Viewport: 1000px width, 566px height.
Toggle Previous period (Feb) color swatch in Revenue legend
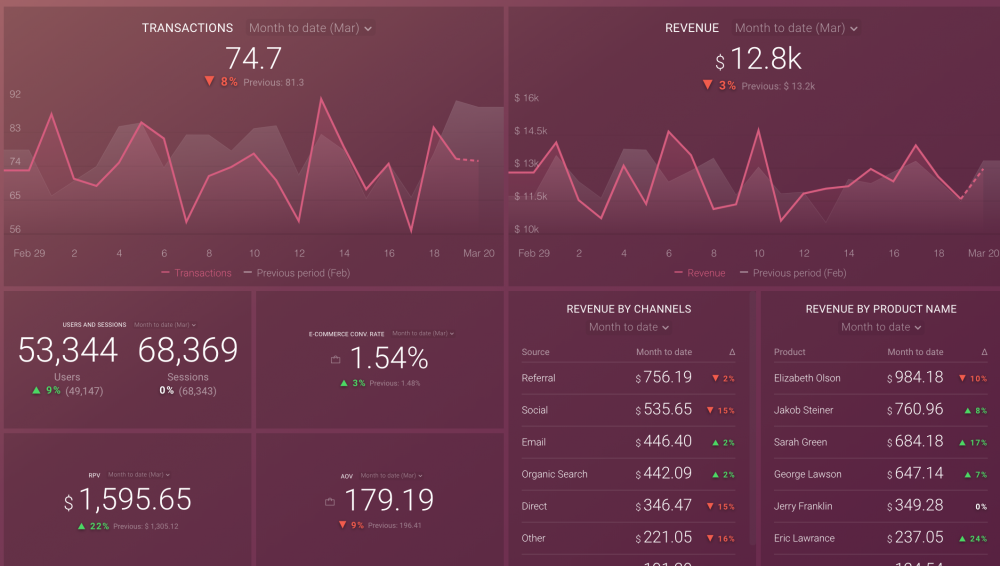pyautogui.click(x=744, y=273)
